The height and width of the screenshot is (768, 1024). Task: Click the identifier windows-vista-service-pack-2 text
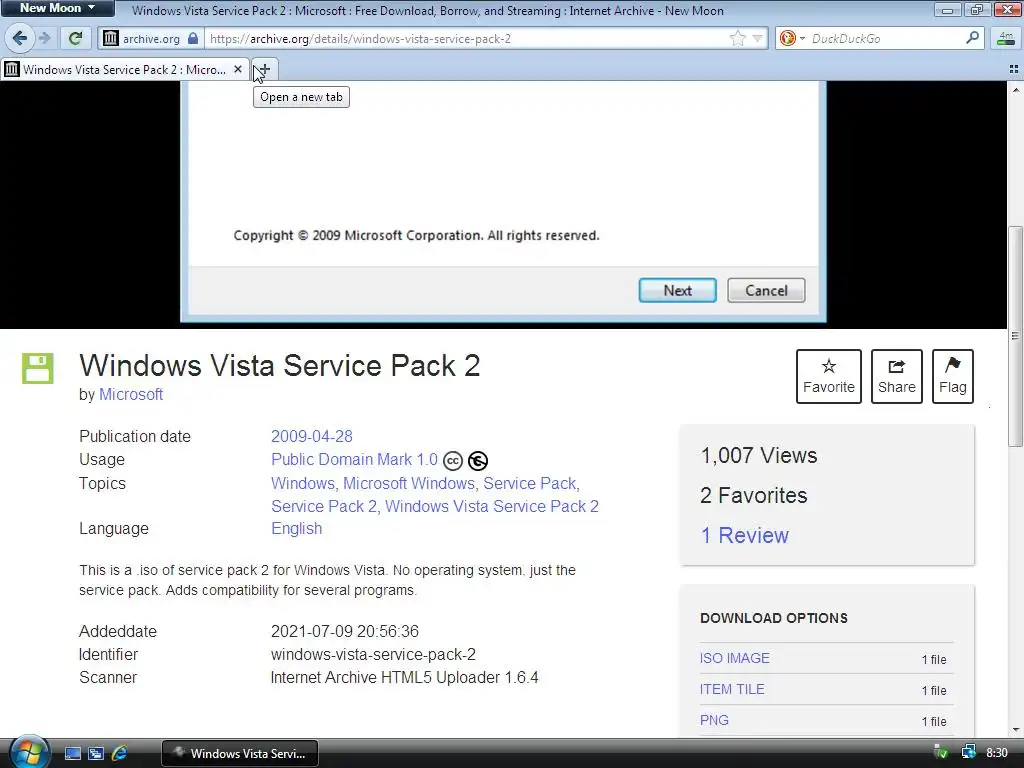coord(373,654)
